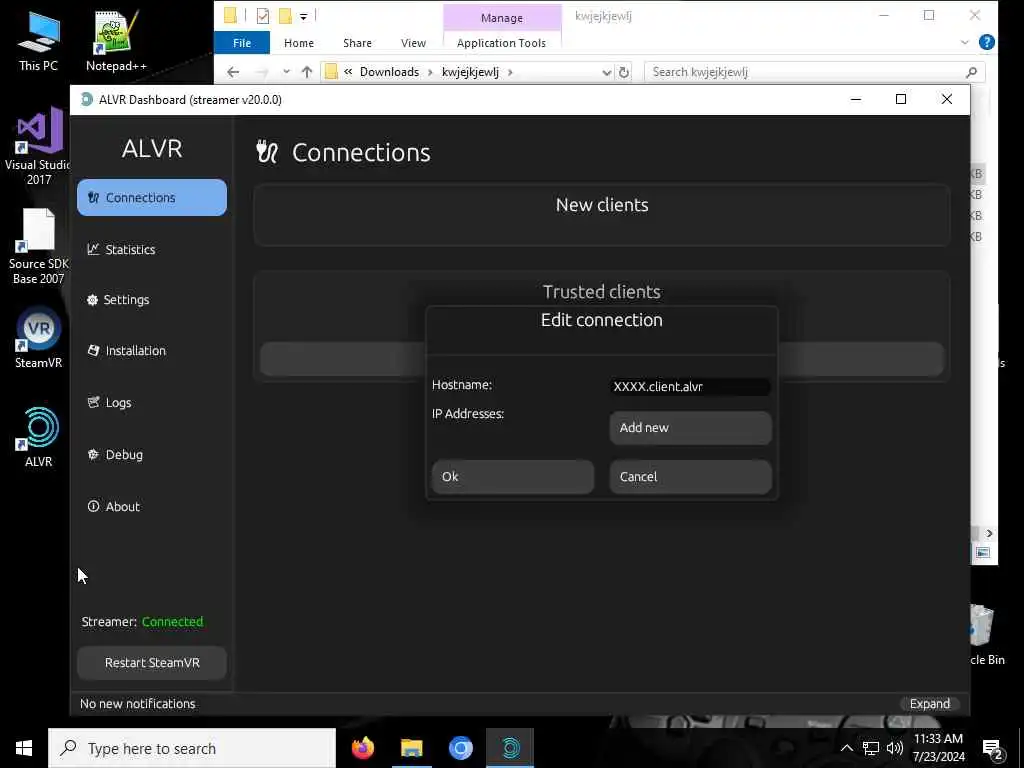This screenshot has height=768, width=1024.
Task: Open Customize Quick Access Toolbar dropdown
Action: pos(304,16)
